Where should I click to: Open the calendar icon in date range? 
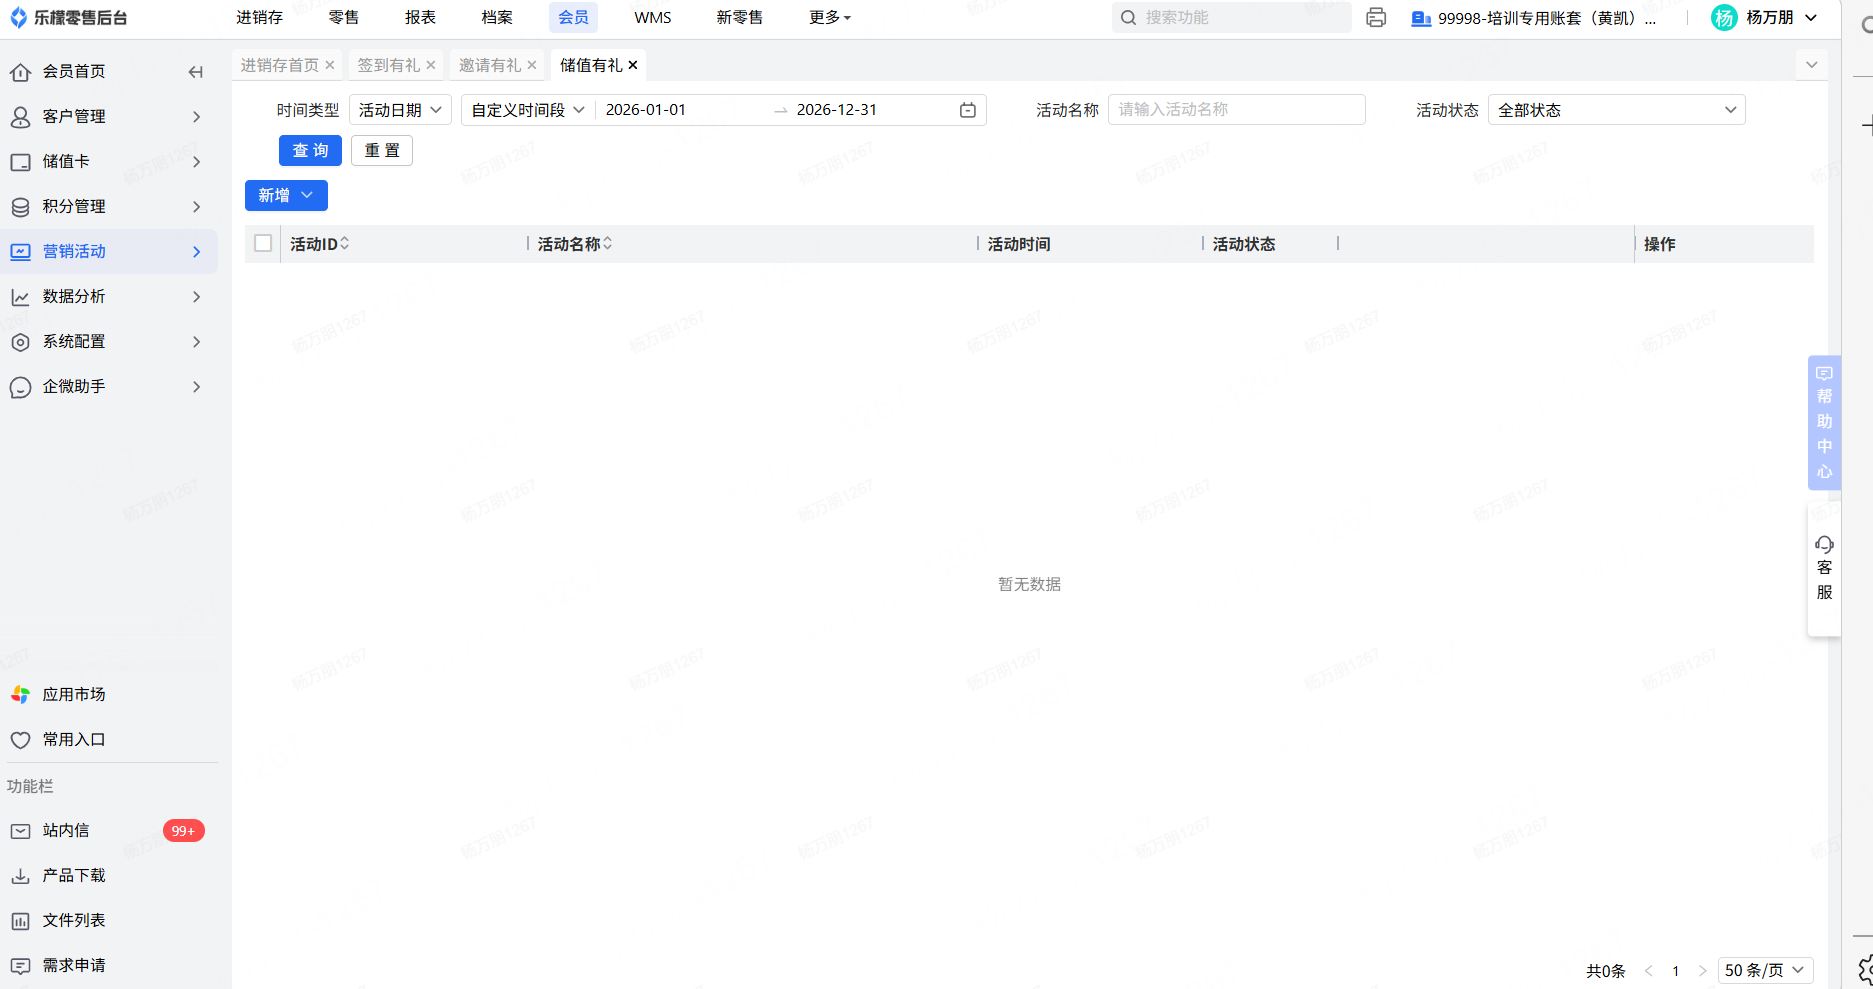coord(967,110)
